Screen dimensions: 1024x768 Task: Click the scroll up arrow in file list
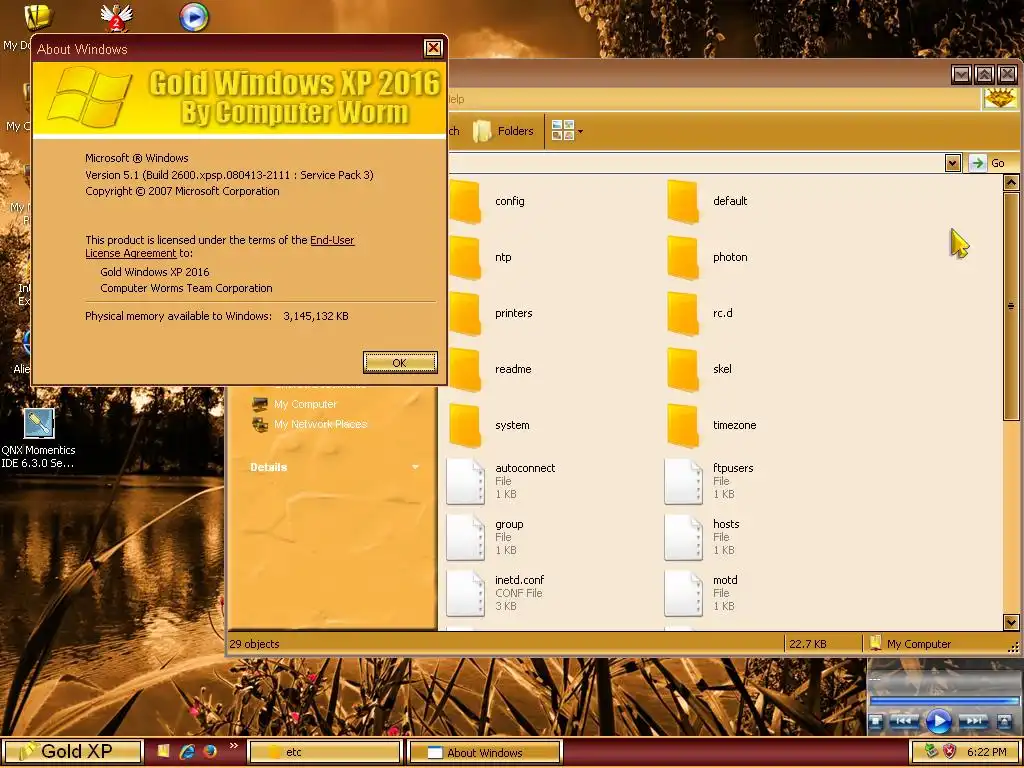pos(1011,182)
